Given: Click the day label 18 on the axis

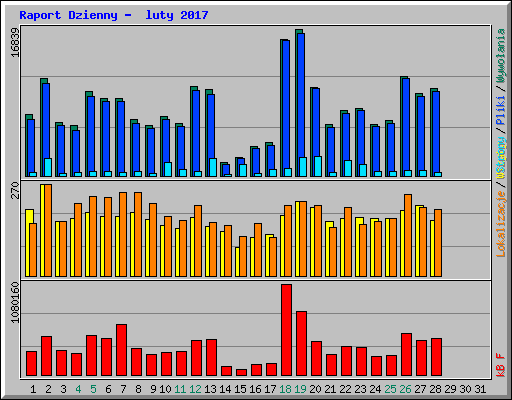Looking at the screenshot, I should click(286, 389).
